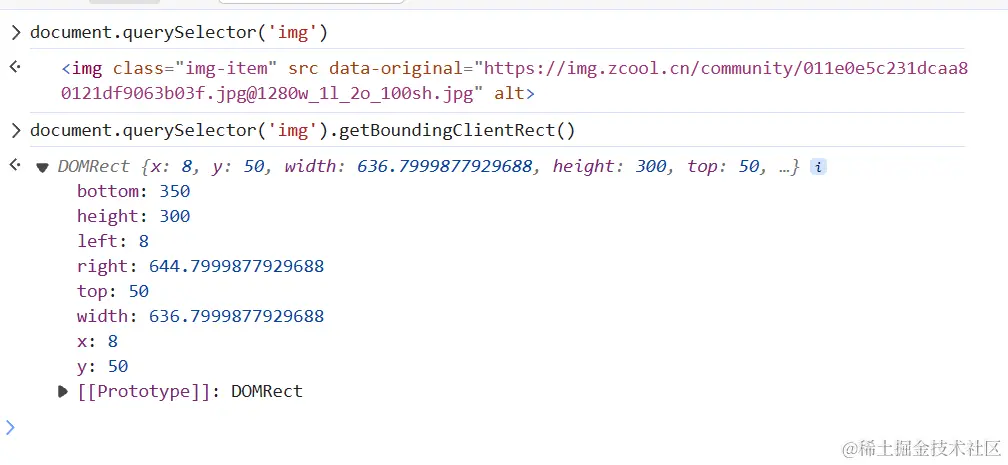Image resolution: width=1008 pixels, height=465 pixels.
Task: Click the top: 50 property row
Action: (113, 291)
